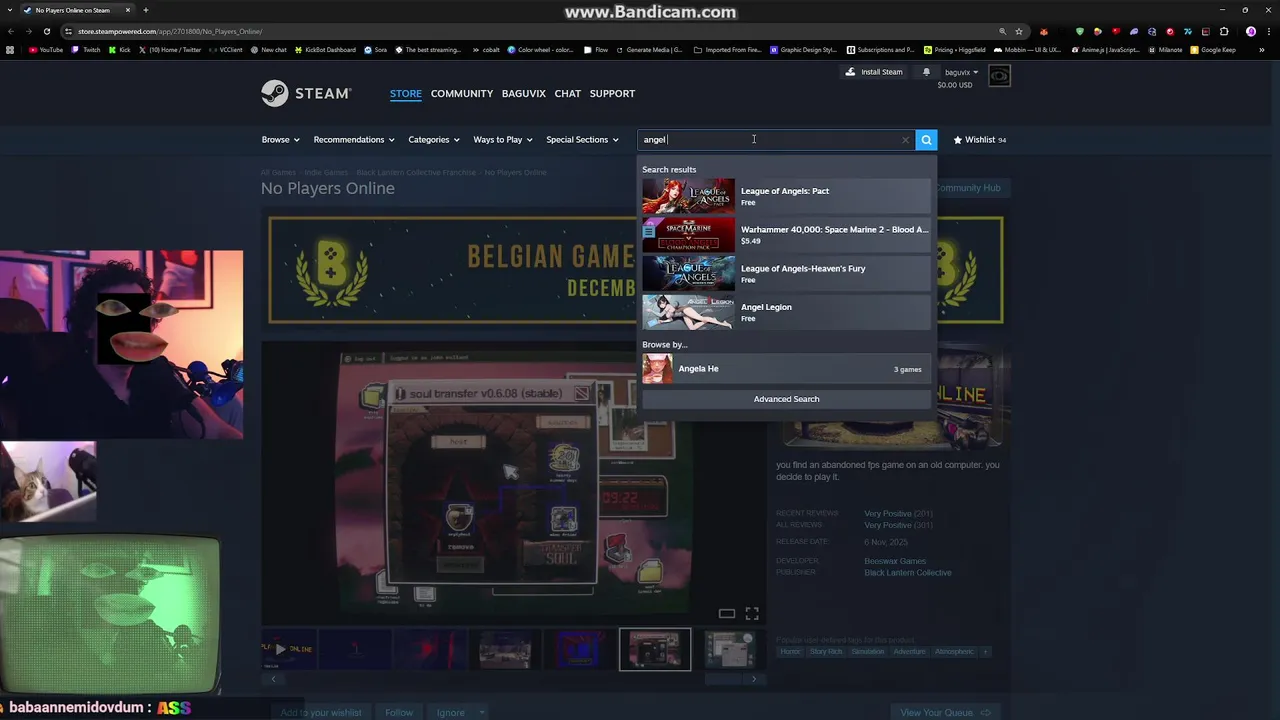Screen dimensions: 1280x720
Task: Open the notifications bell
Action: pos(926,72)
